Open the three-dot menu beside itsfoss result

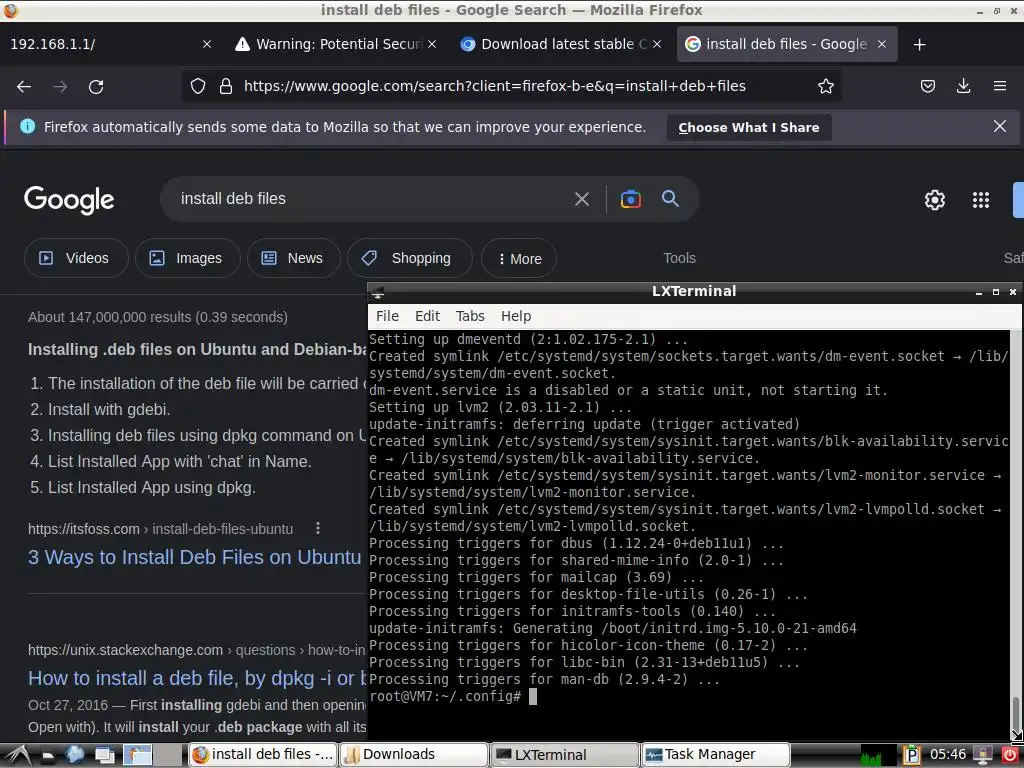click(318, 528)
